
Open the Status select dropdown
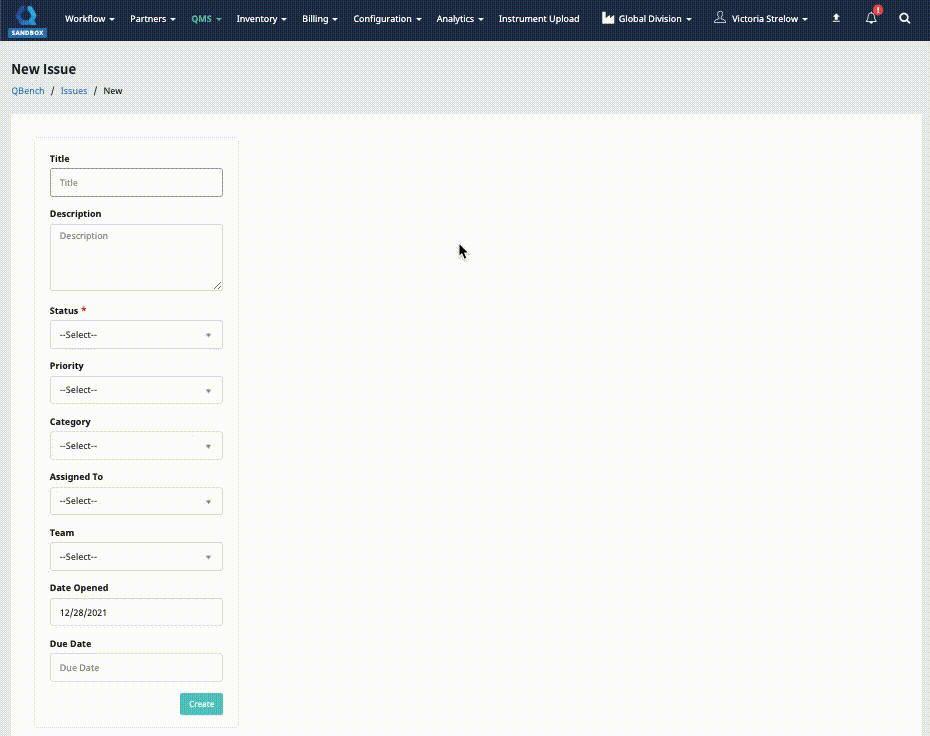pyautogui.click(x=136, y=334)
